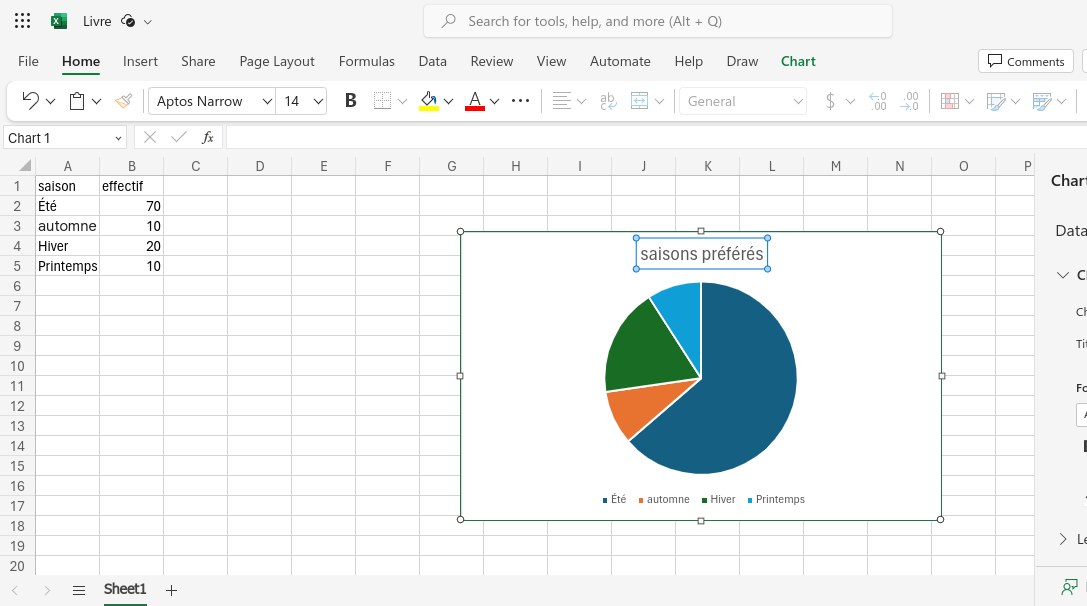Add a new sheet with plus button
This screenshot has height=606, width=1087.
[x=171, y=590]
